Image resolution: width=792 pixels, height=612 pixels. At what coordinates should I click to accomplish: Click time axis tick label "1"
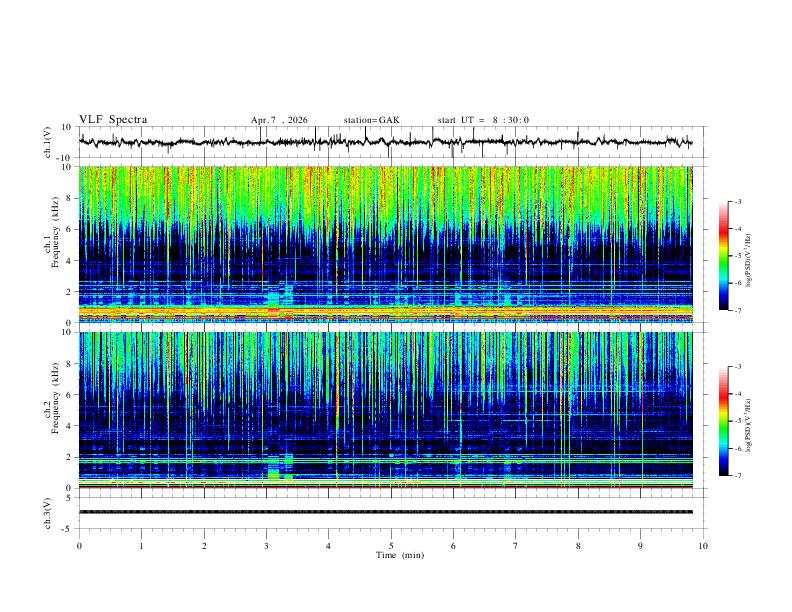pos(141,546)
